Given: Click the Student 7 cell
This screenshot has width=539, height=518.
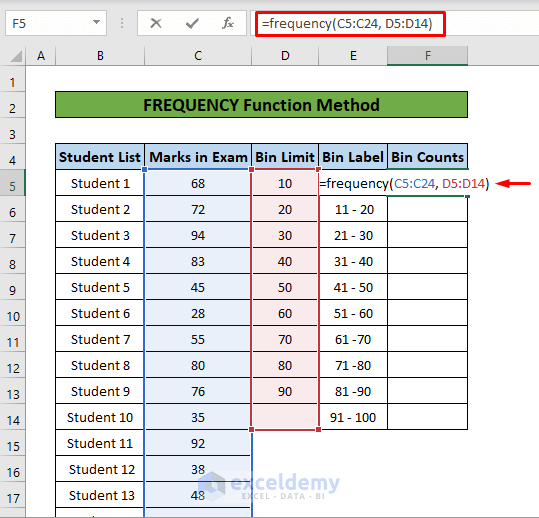Looking at the screenshot, I should click(x=100, y=340).
